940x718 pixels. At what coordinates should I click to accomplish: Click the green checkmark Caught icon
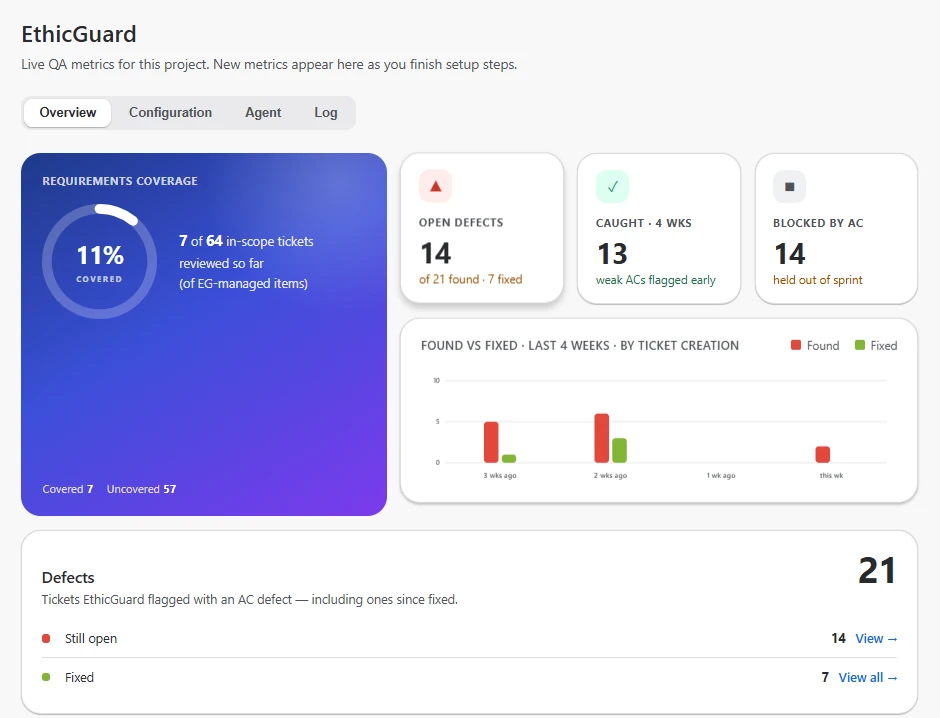[x=612, y=186]
